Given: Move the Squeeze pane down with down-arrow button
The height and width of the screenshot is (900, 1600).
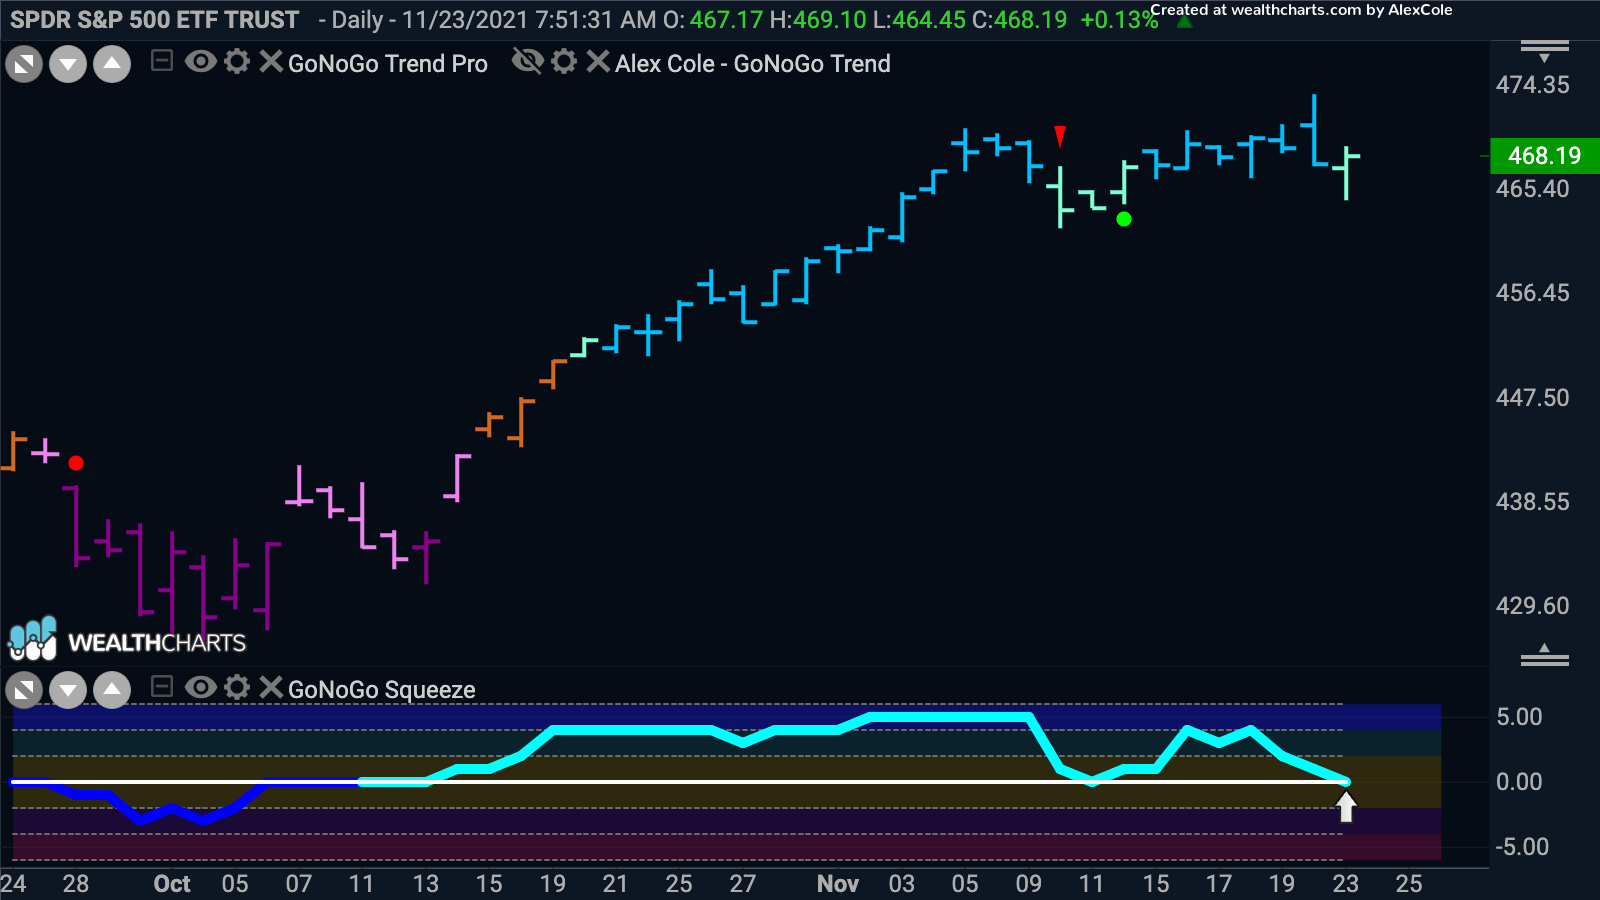Looking at the screenshot, I should pos(68,690).
